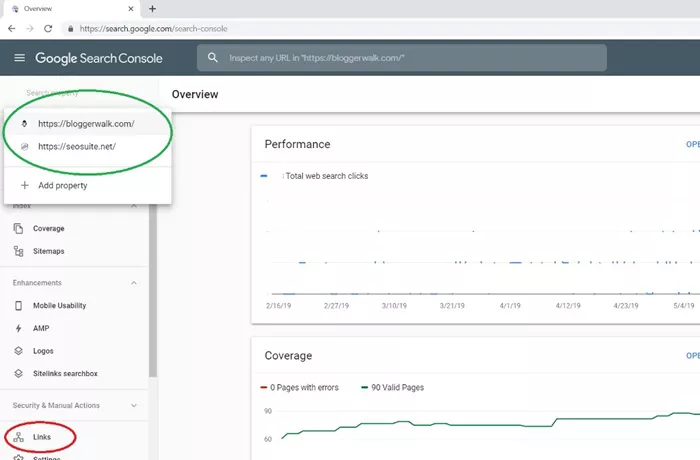This screenshot has width=700, height=460.
Task: Click the address bar URL
Action: coord(154,29)
